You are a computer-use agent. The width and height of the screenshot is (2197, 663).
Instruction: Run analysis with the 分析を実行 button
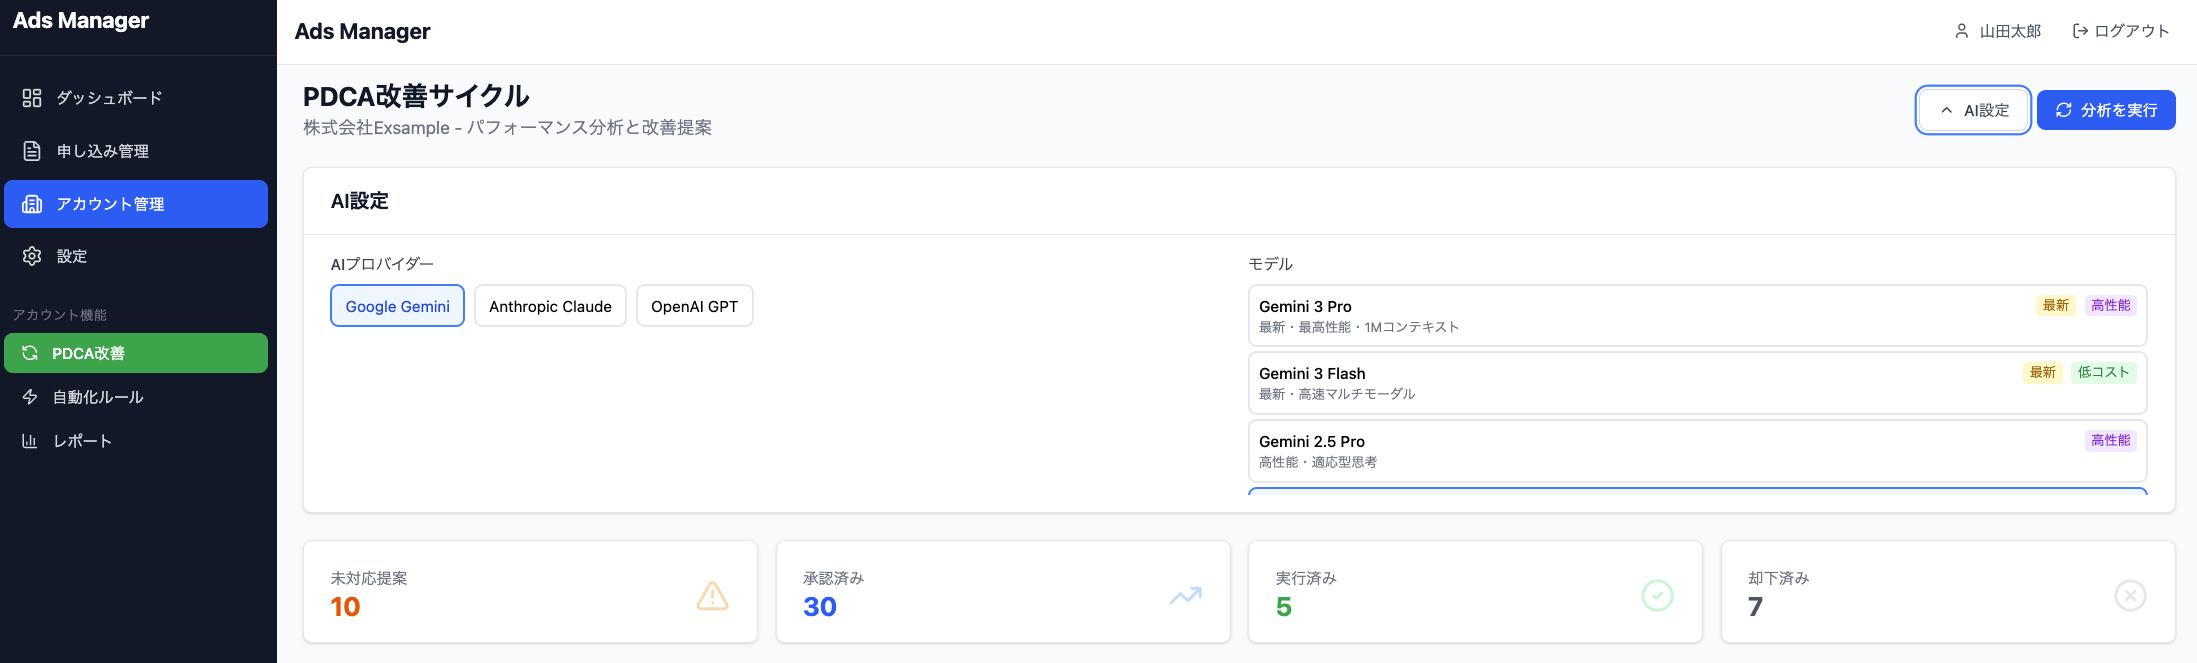click(x=2106, y=110)
